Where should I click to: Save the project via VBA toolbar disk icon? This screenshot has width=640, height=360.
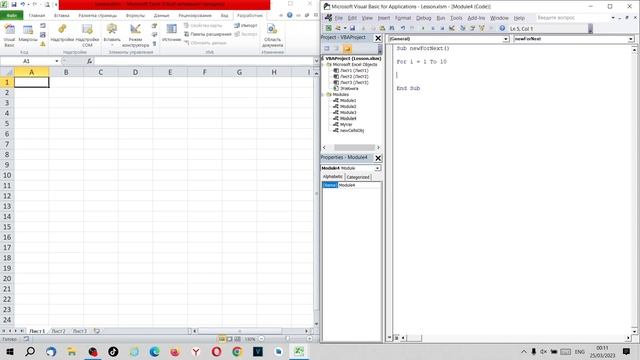click(352, 28)
